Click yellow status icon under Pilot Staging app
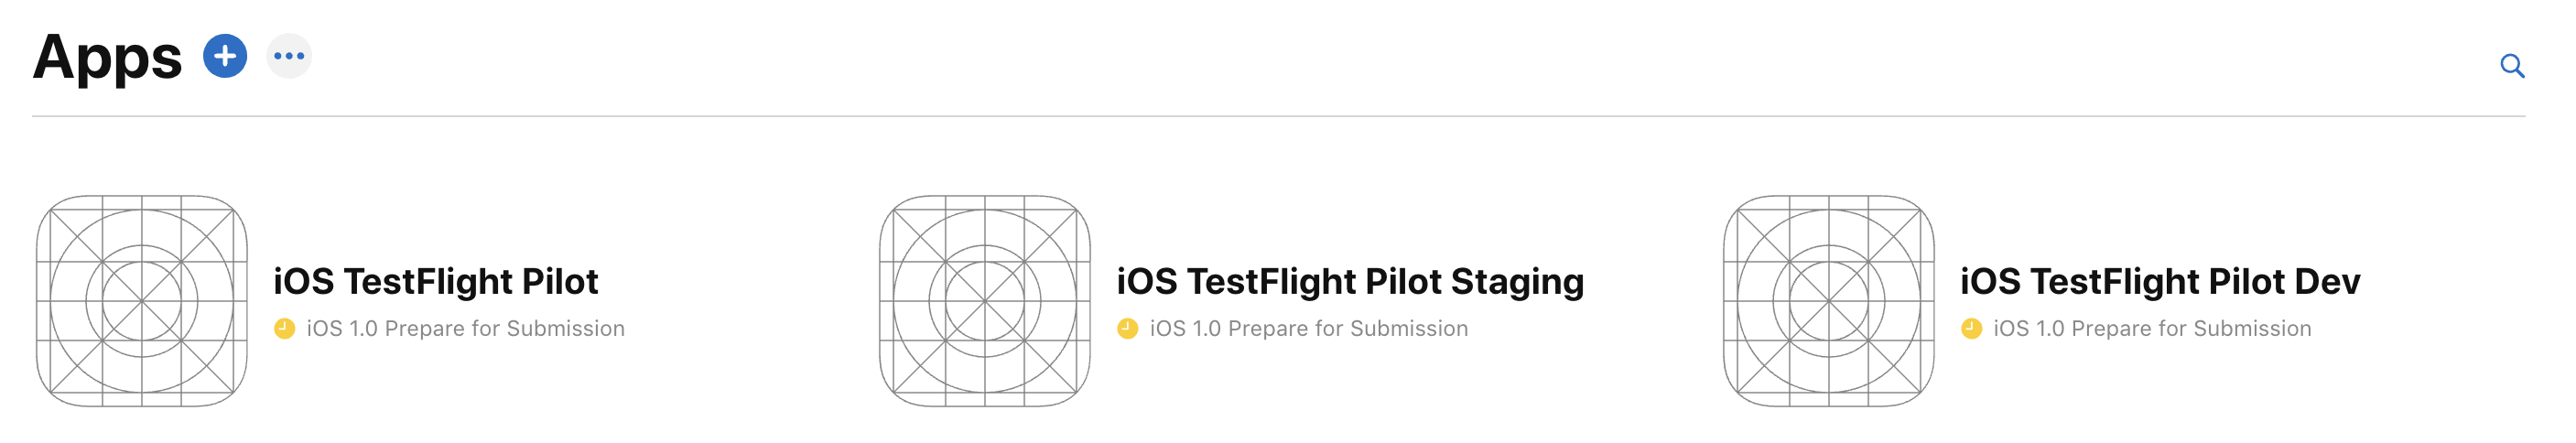The width and height of the screenshot is (2576, 443). tap(1128, 329)
